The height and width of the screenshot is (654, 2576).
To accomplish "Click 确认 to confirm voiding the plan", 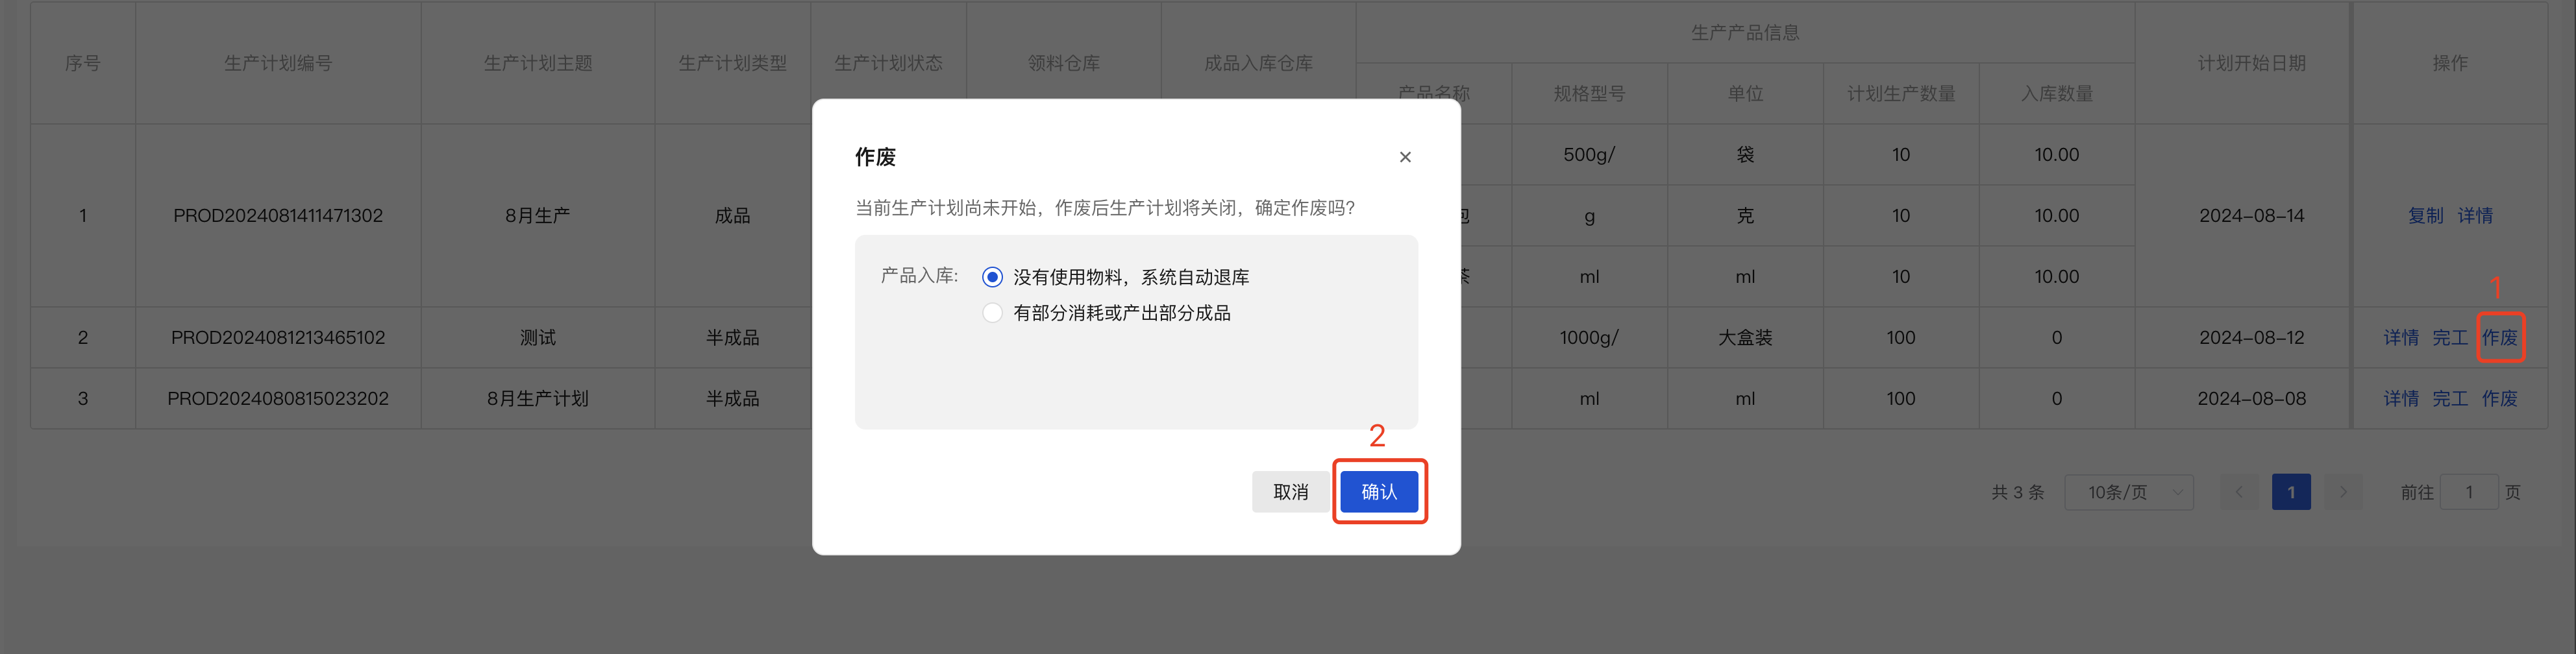I will click(x=1379, y=491).
